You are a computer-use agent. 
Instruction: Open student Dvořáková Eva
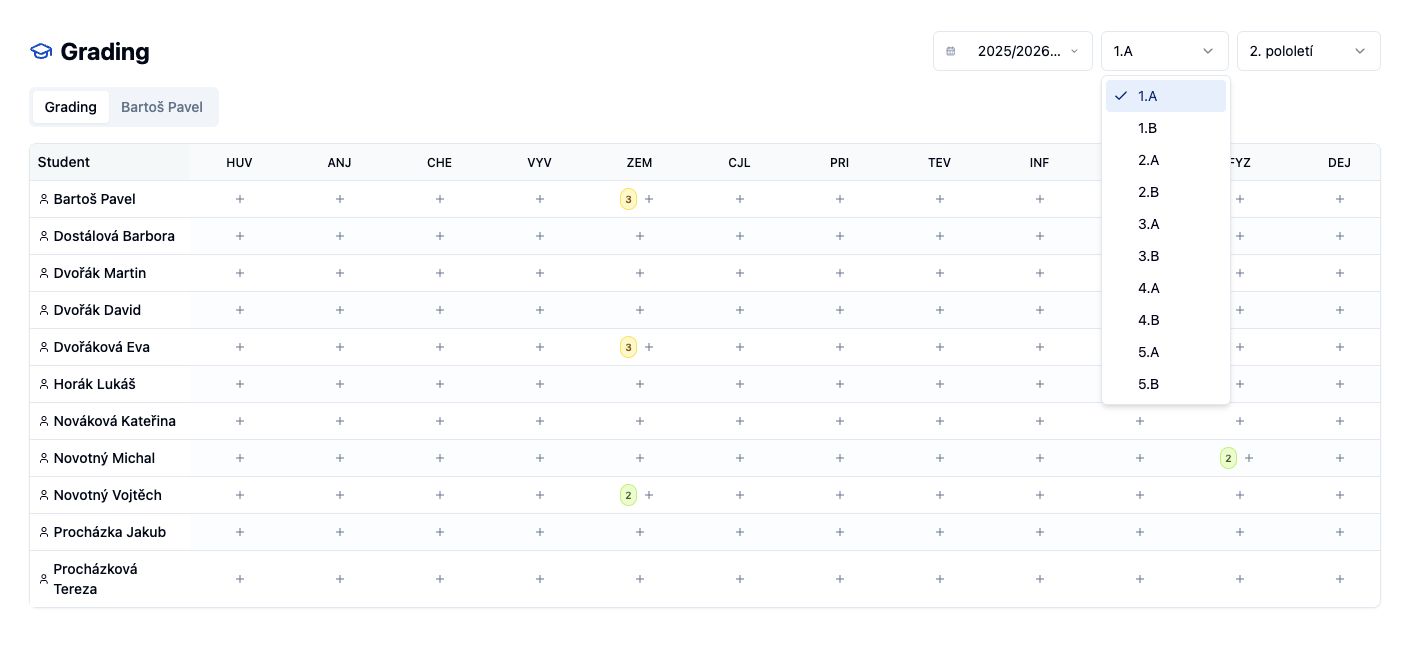[102, 347]
